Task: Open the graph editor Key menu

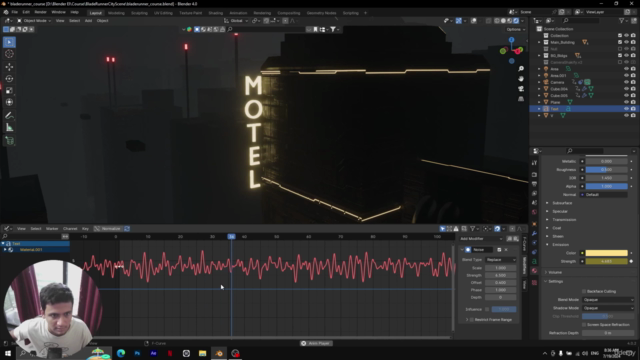Action: click(x=85, y=229)
